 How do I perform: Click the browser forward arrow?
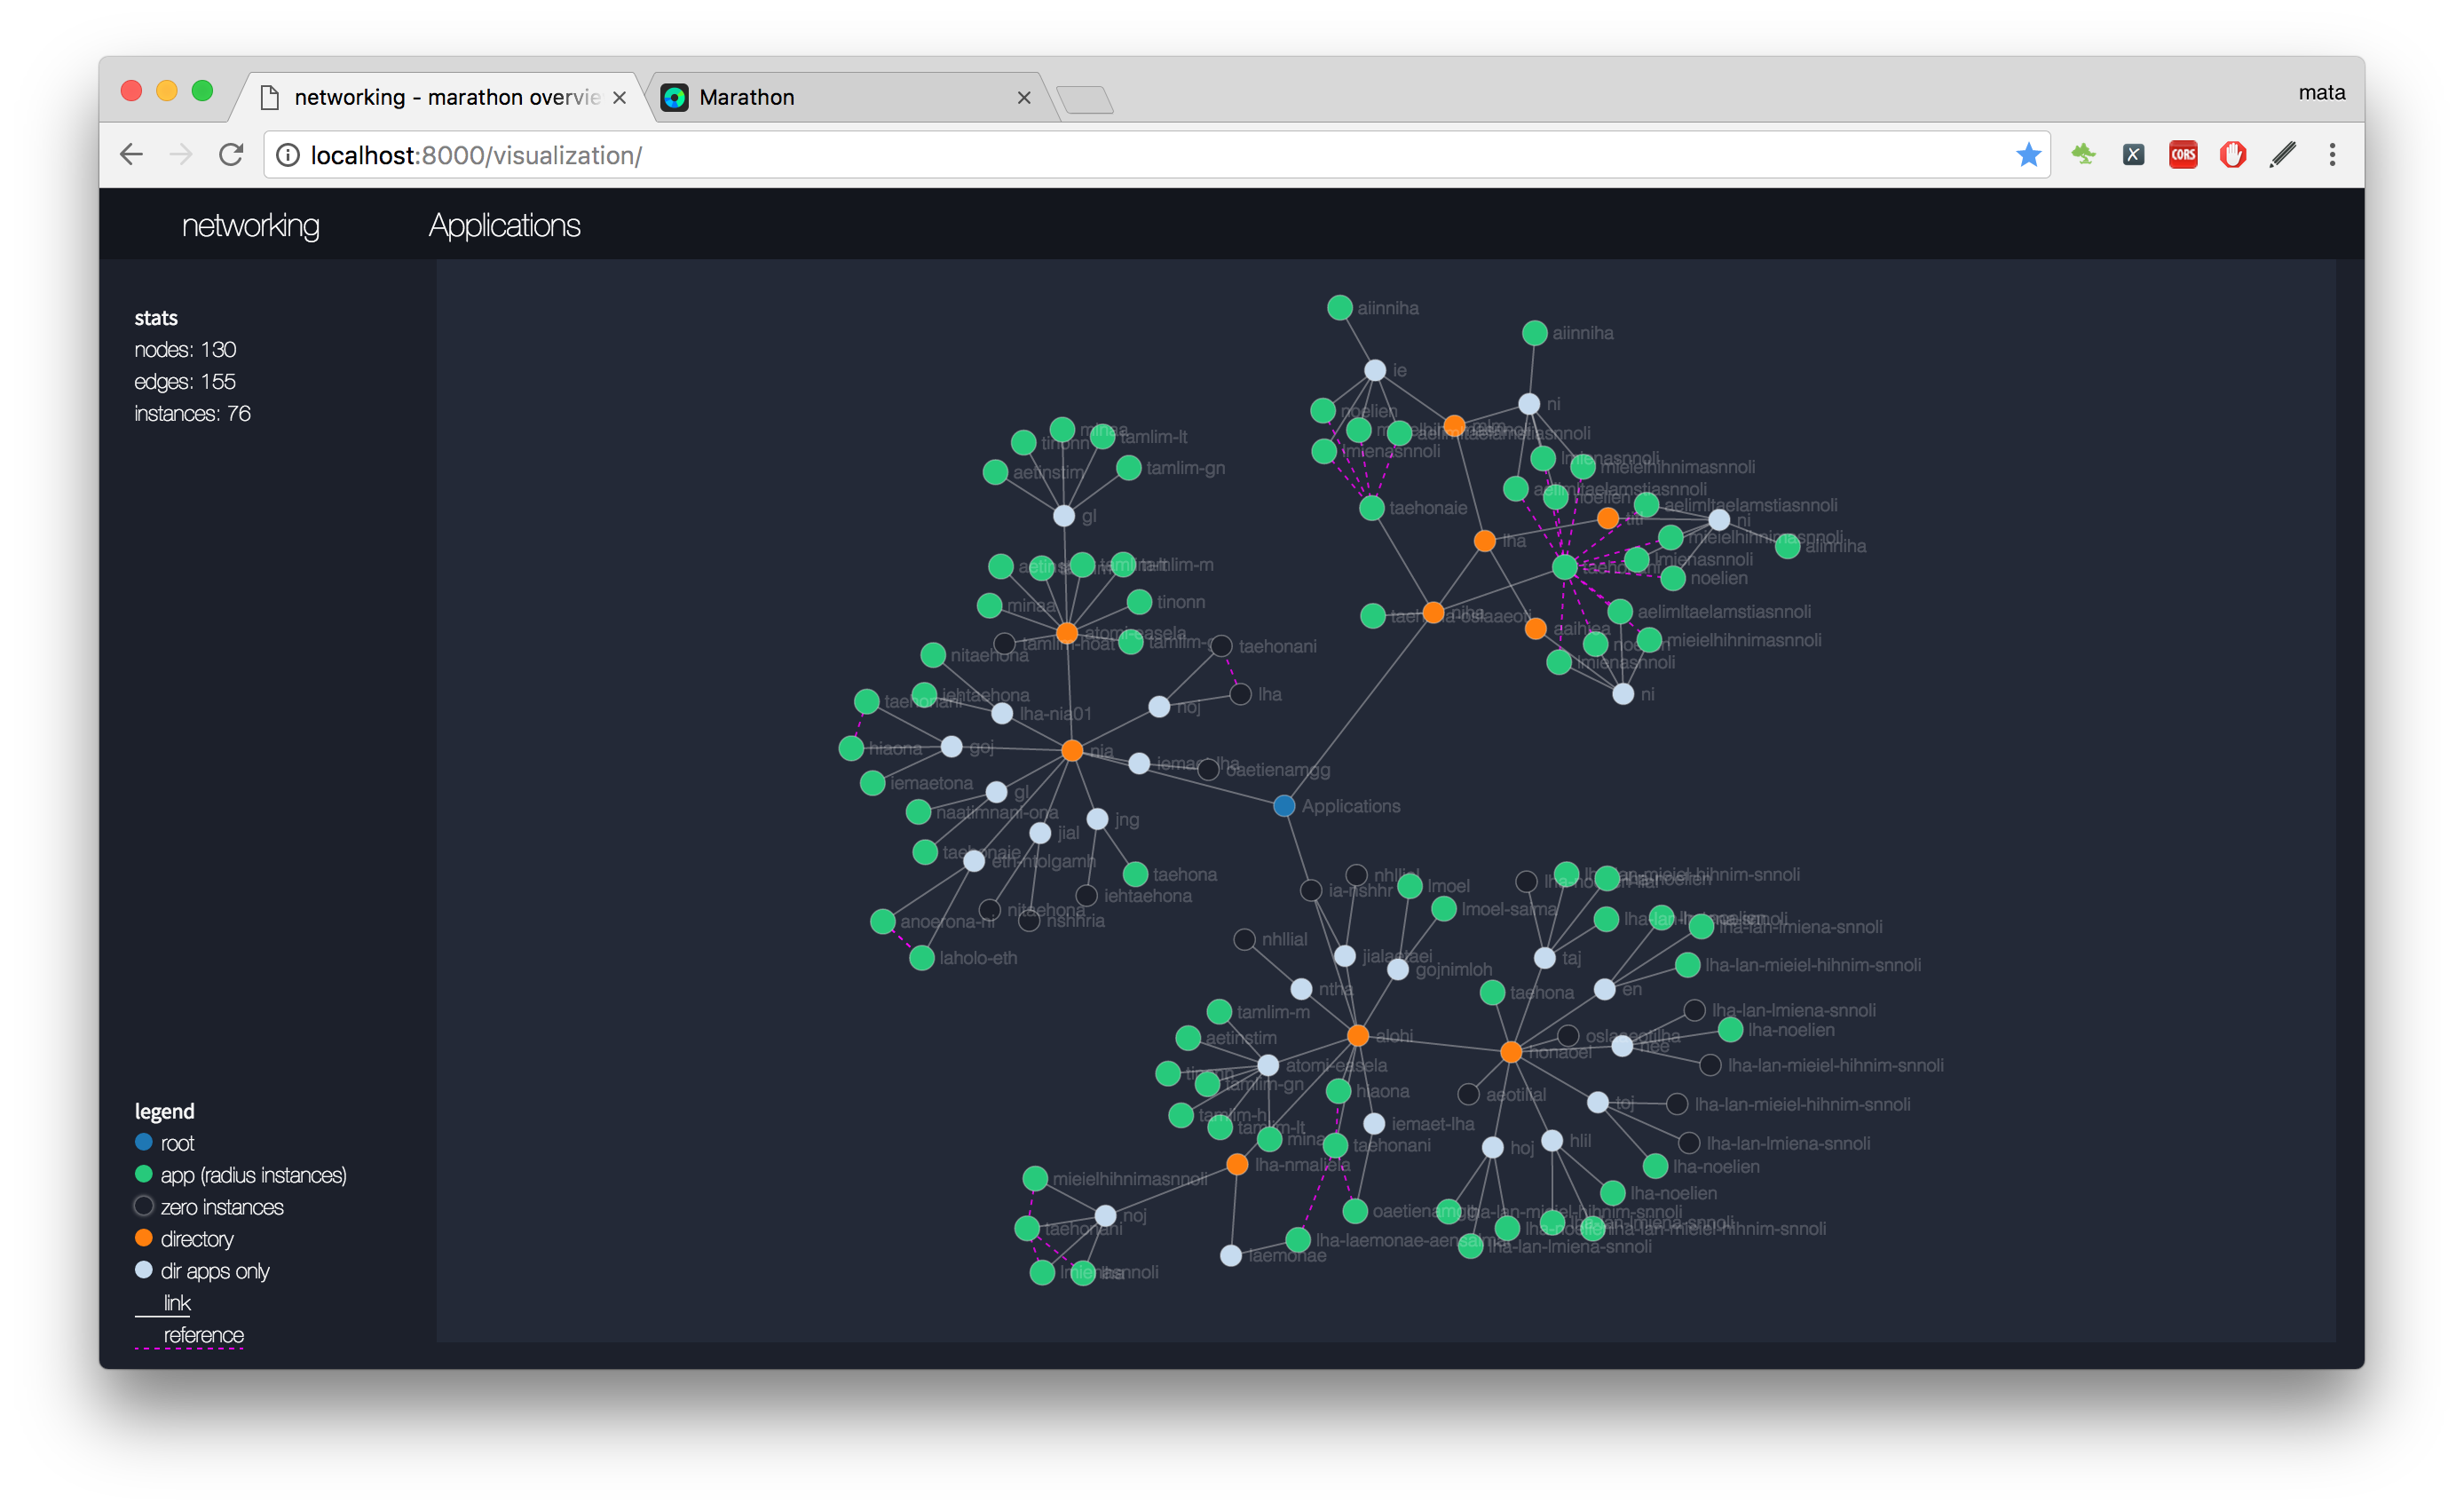pyautogui.click(x=181, y=155)
